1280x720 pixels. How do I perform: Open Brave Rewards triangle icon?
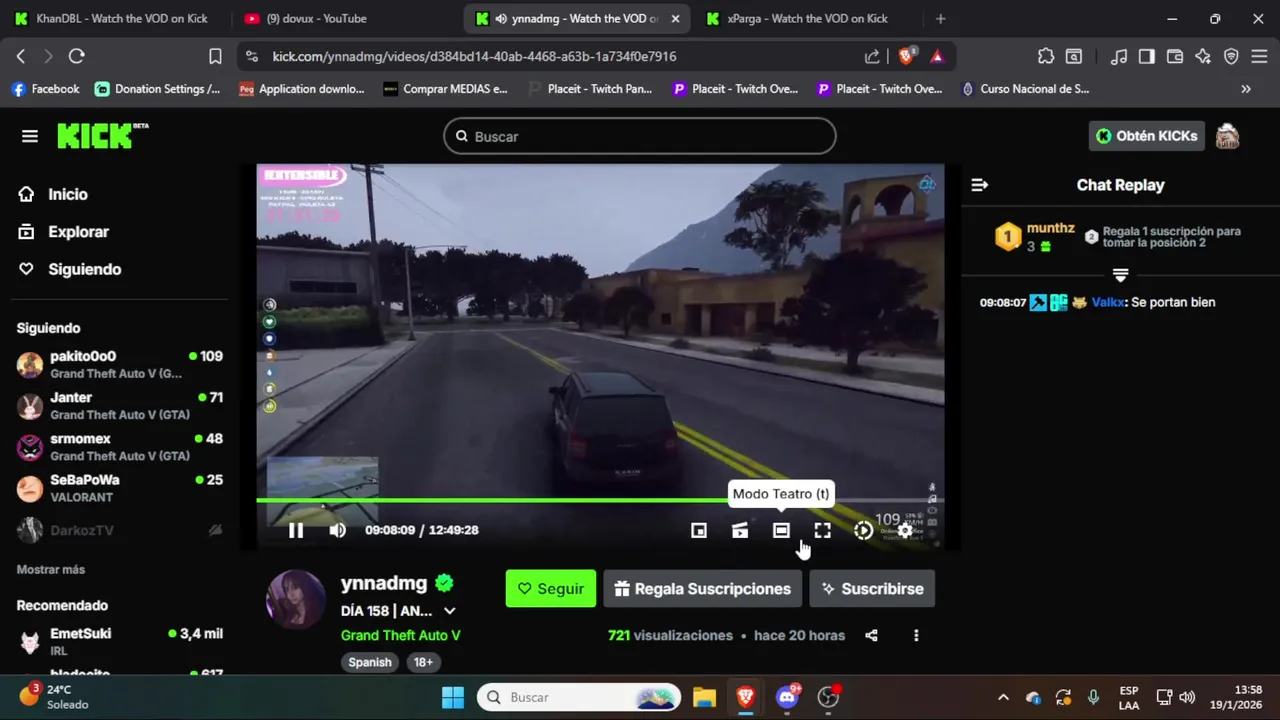click(937, 57)
